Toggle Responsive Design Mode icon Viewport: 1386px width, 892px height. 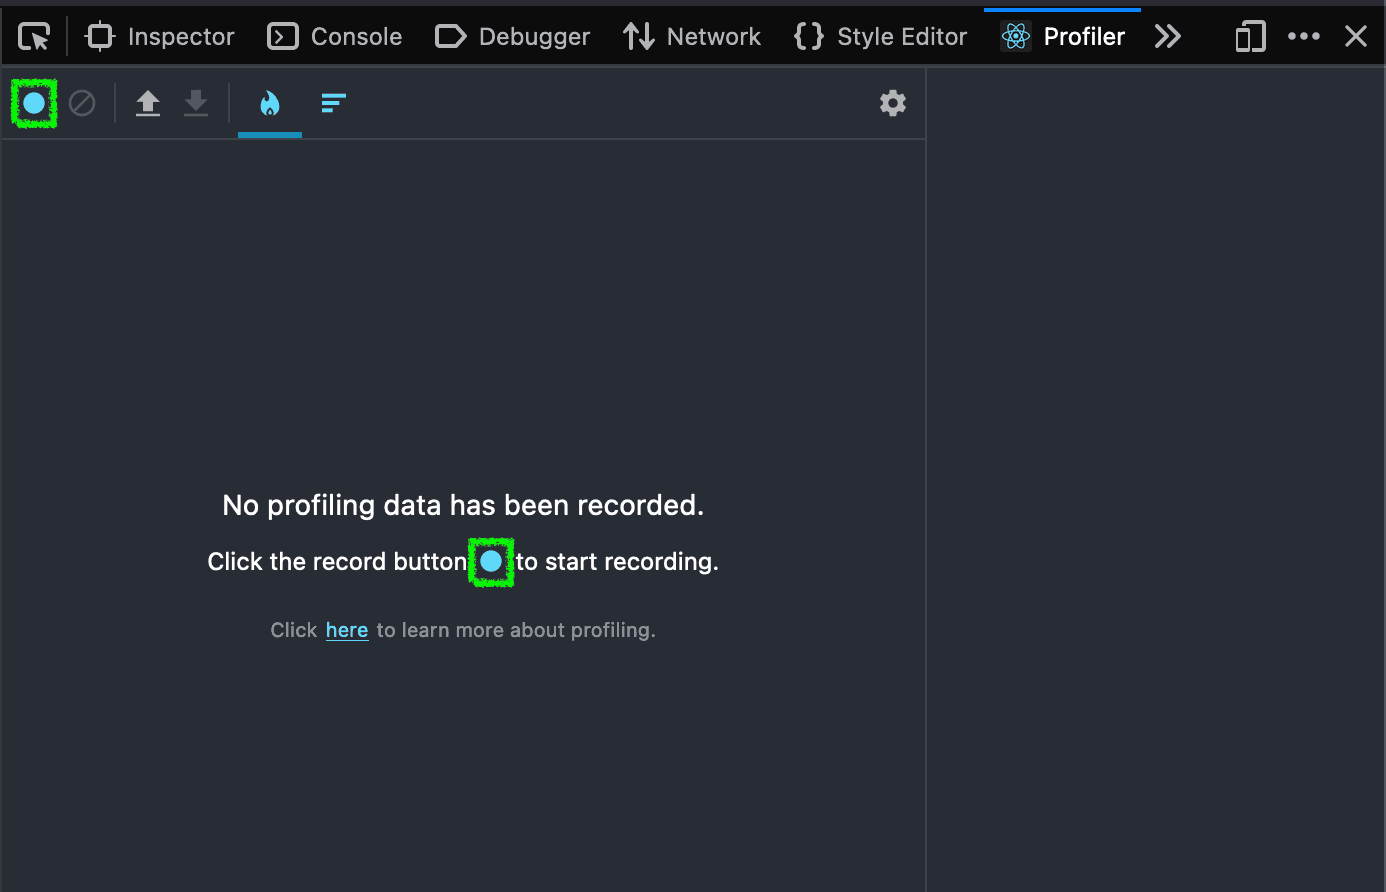(1250, 37)
